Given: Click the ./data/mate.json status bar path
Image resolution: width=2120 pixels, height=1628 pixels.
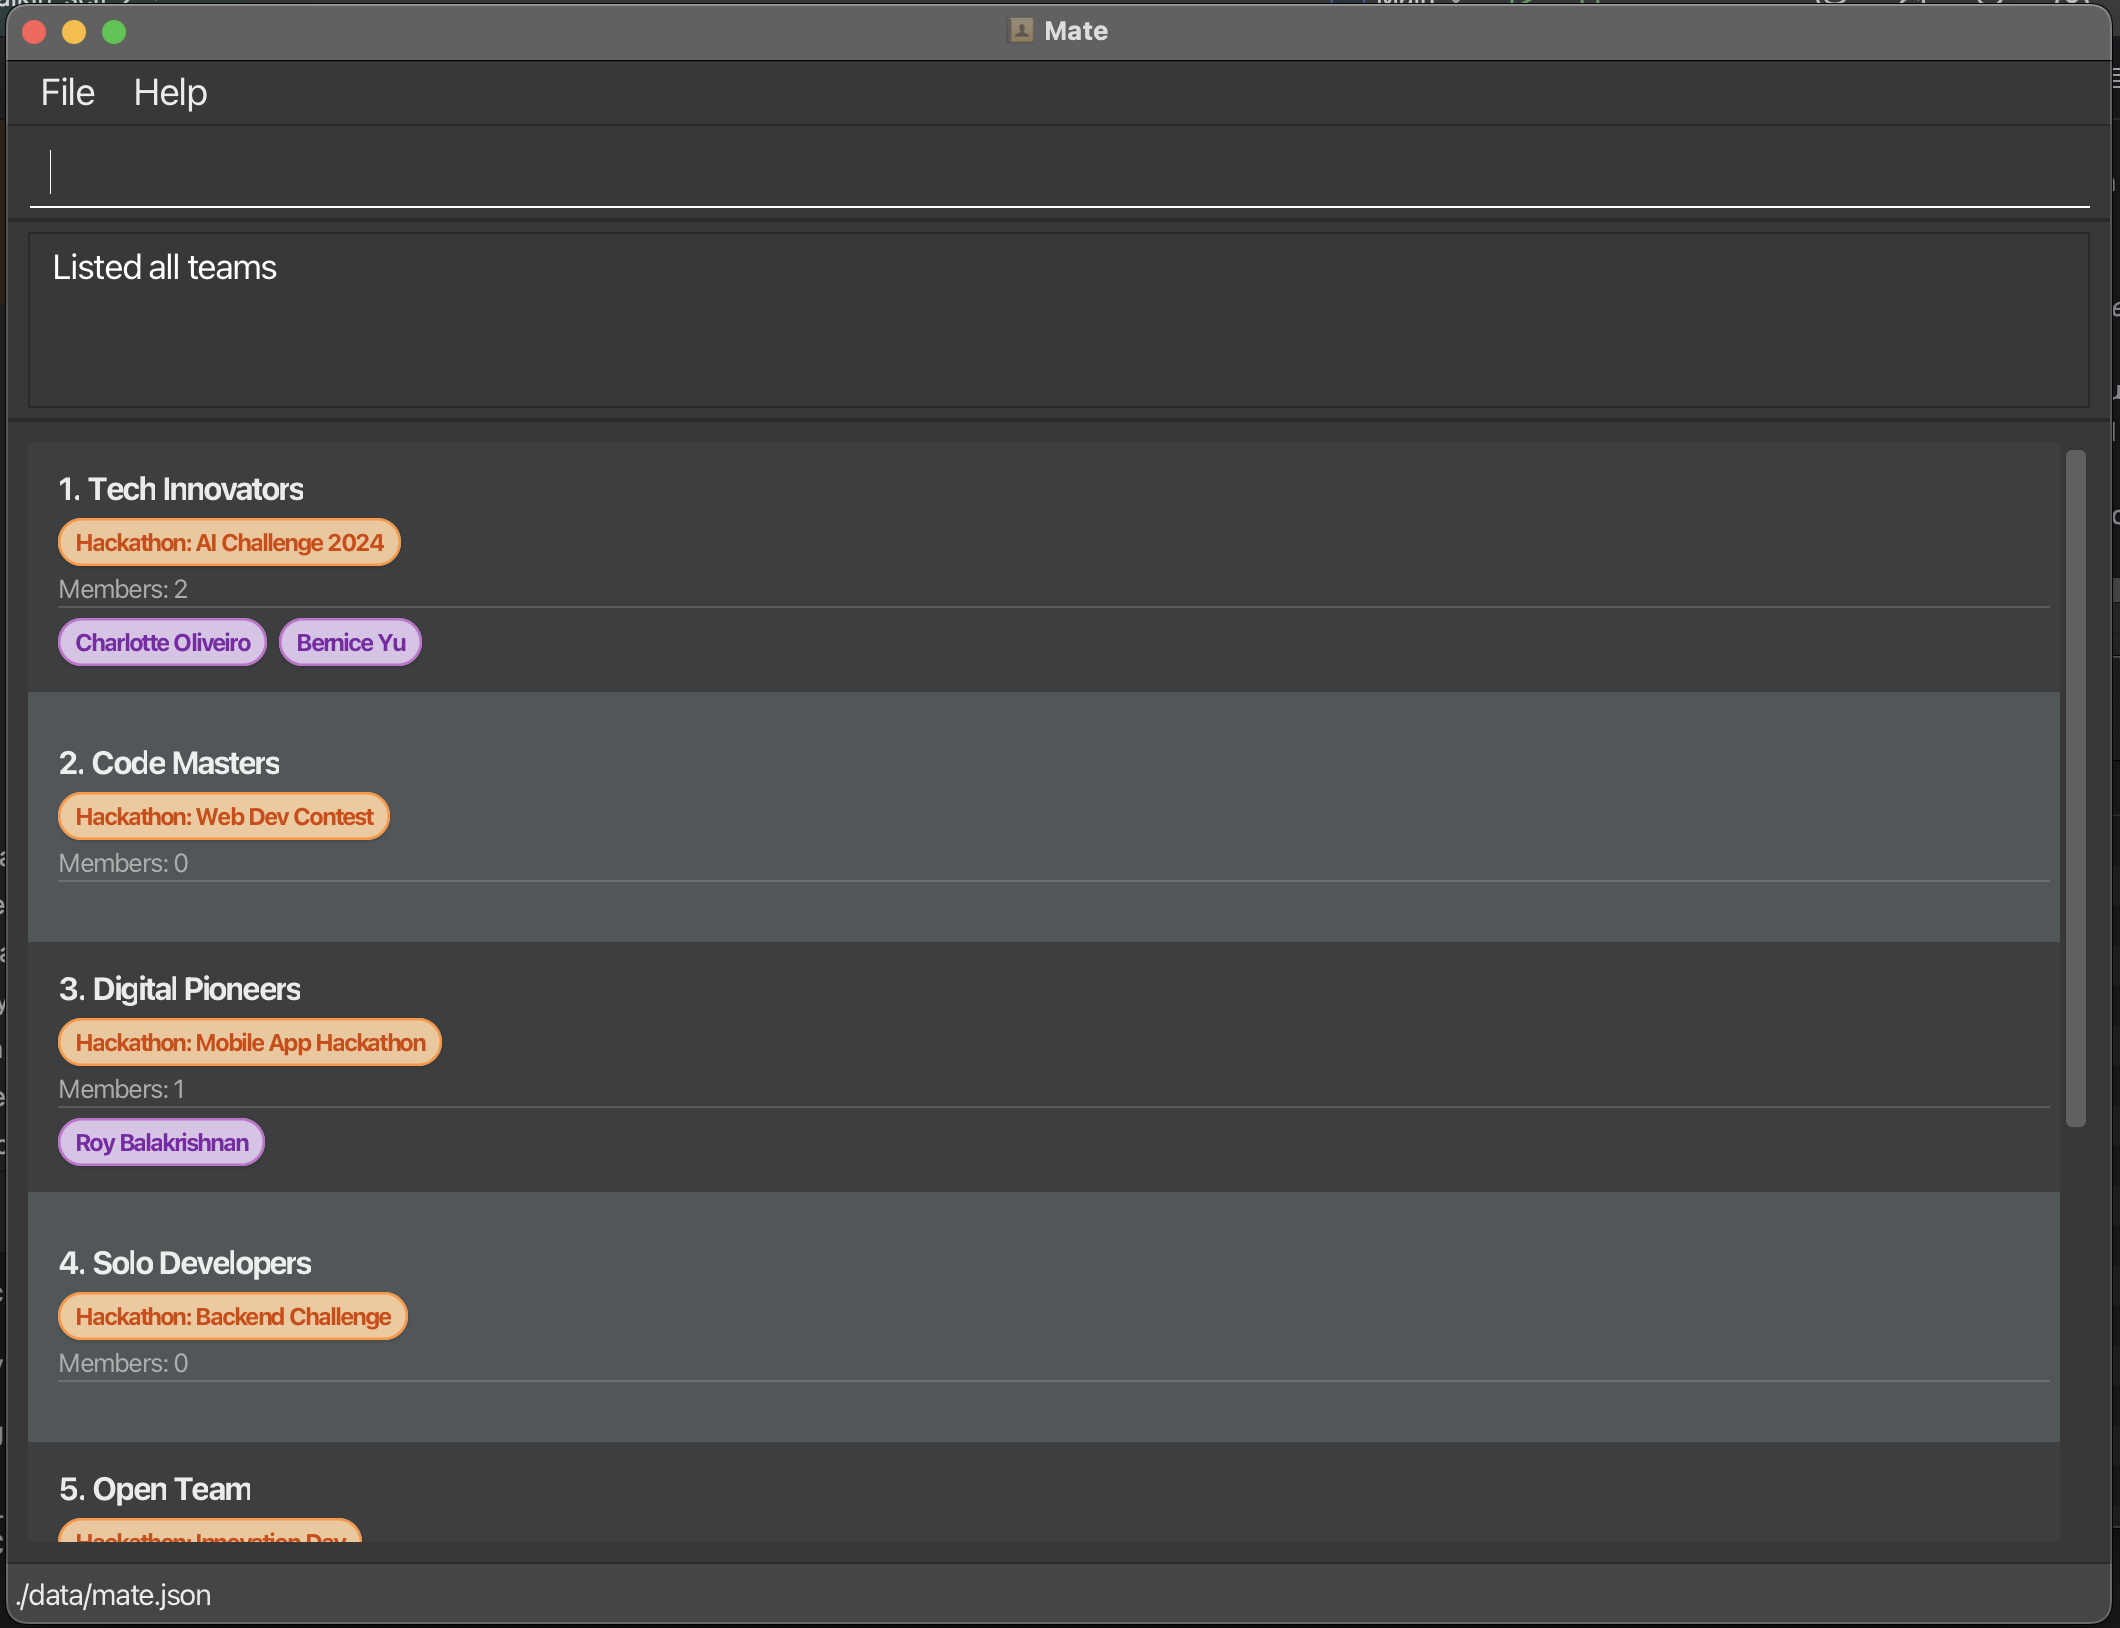Looking at the screenshot, I should point(114,1595).
